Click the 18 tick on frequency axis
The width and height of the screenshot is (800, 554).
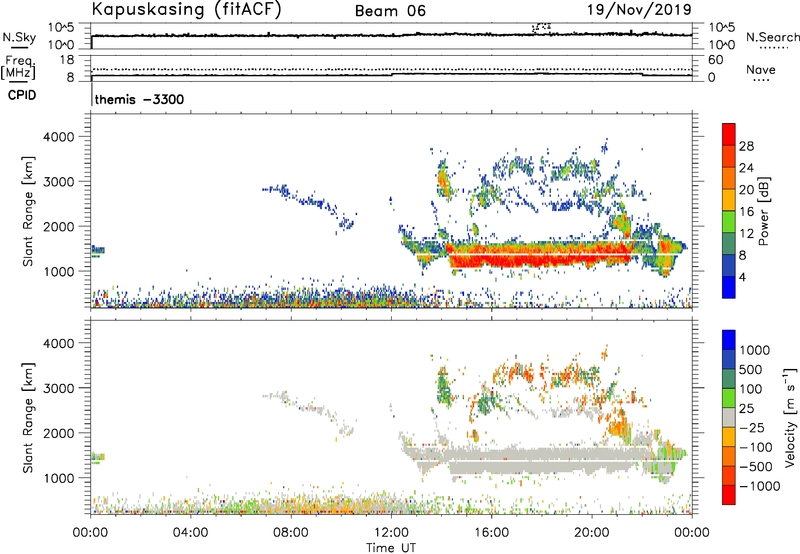(x=67, y=60)
